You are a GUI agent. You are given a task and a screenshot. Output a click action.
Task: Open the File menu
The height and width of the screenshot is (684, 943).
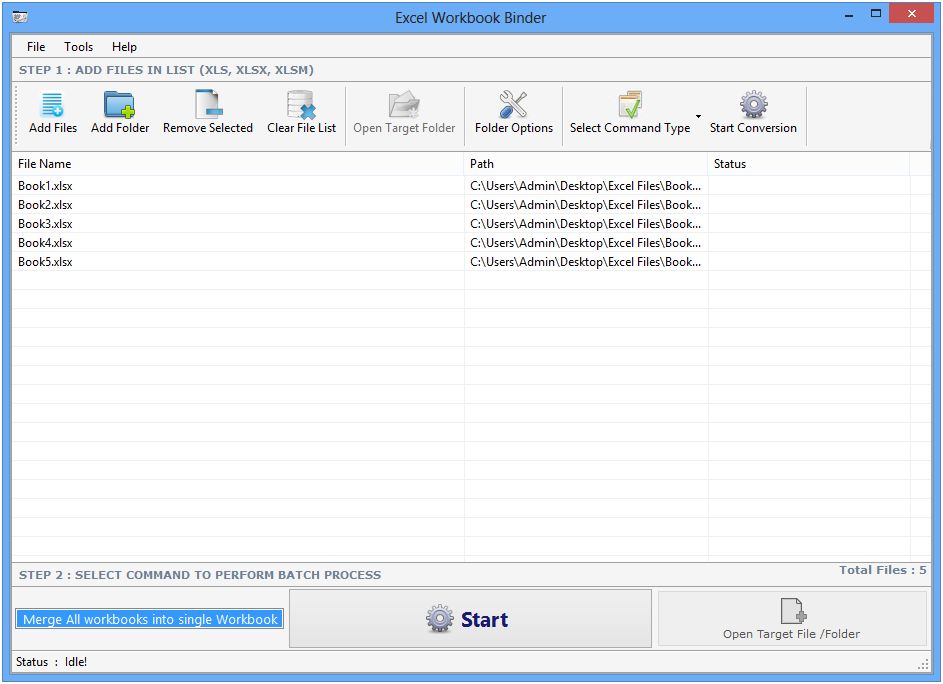(36, 47)
